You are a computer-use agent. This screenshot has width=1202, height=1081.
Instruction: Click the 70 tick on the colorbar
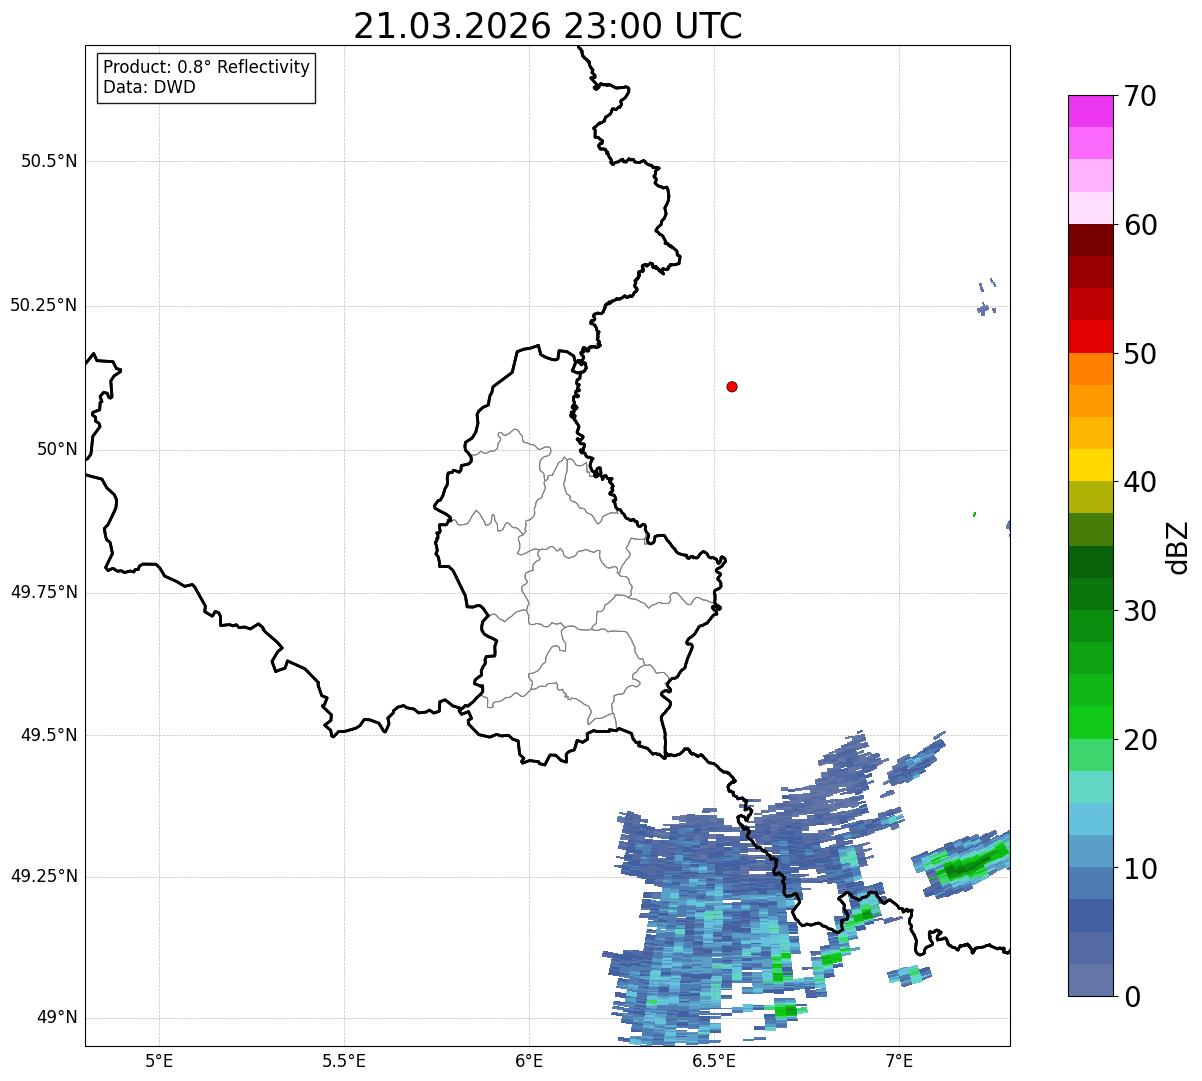click(1140, 96)
